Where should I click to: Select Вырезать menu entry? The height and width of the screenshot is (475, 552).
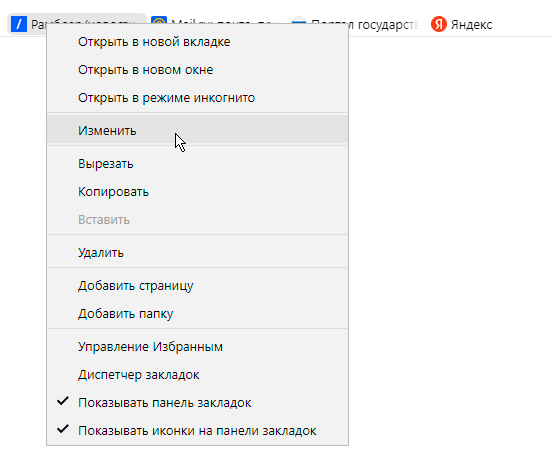click(197, 164)
